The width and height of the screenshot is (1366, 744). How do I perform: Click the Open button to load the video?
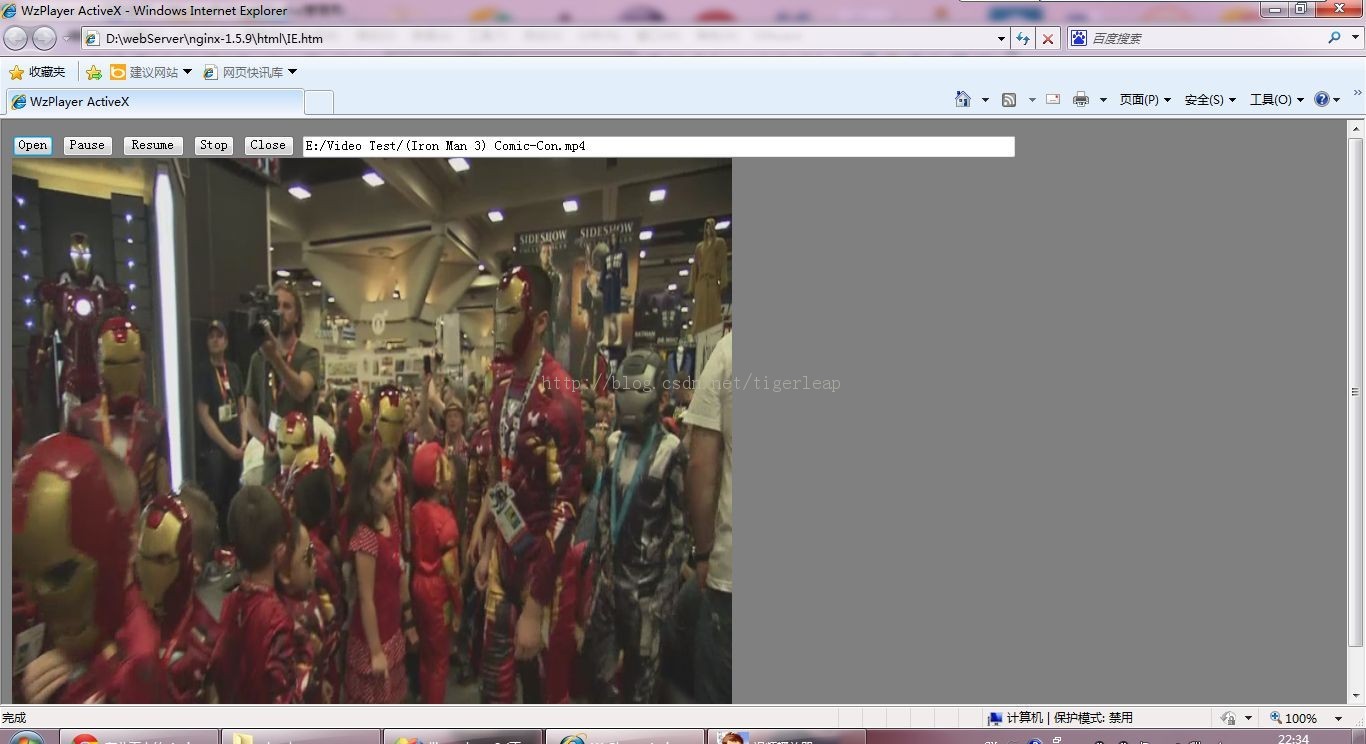pyautogui.click(x=33, y=145)
